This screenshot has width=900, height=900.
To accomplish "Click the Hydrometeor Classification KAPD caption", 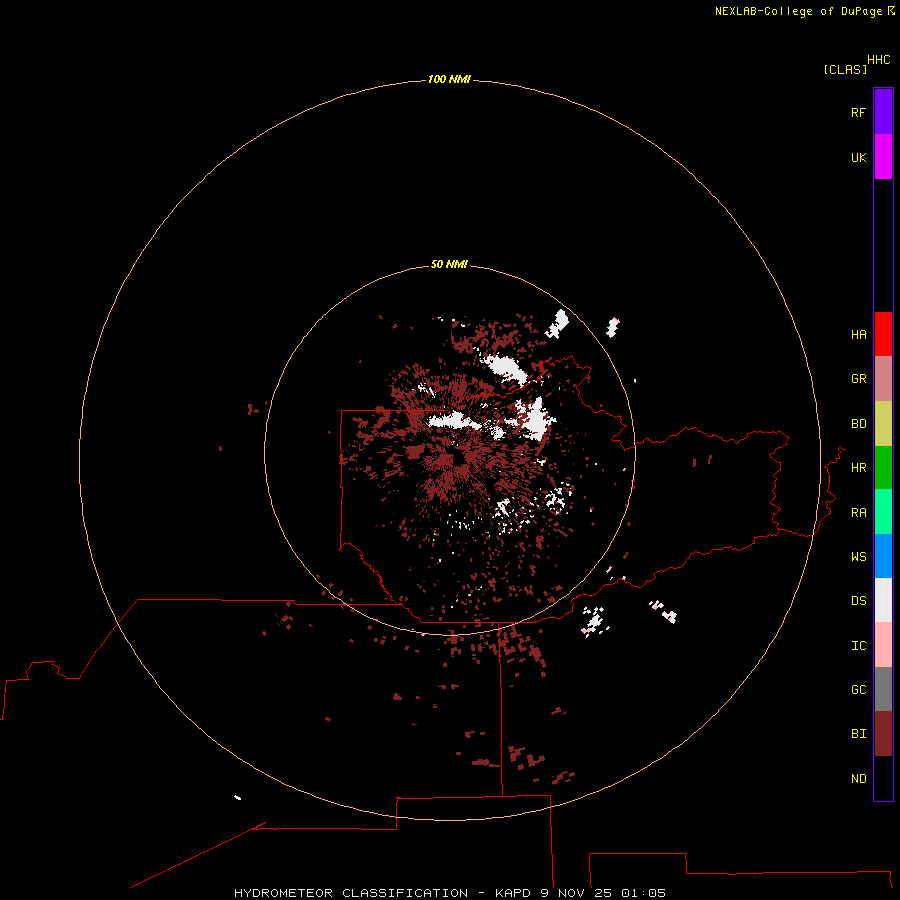I will point(450,893).
